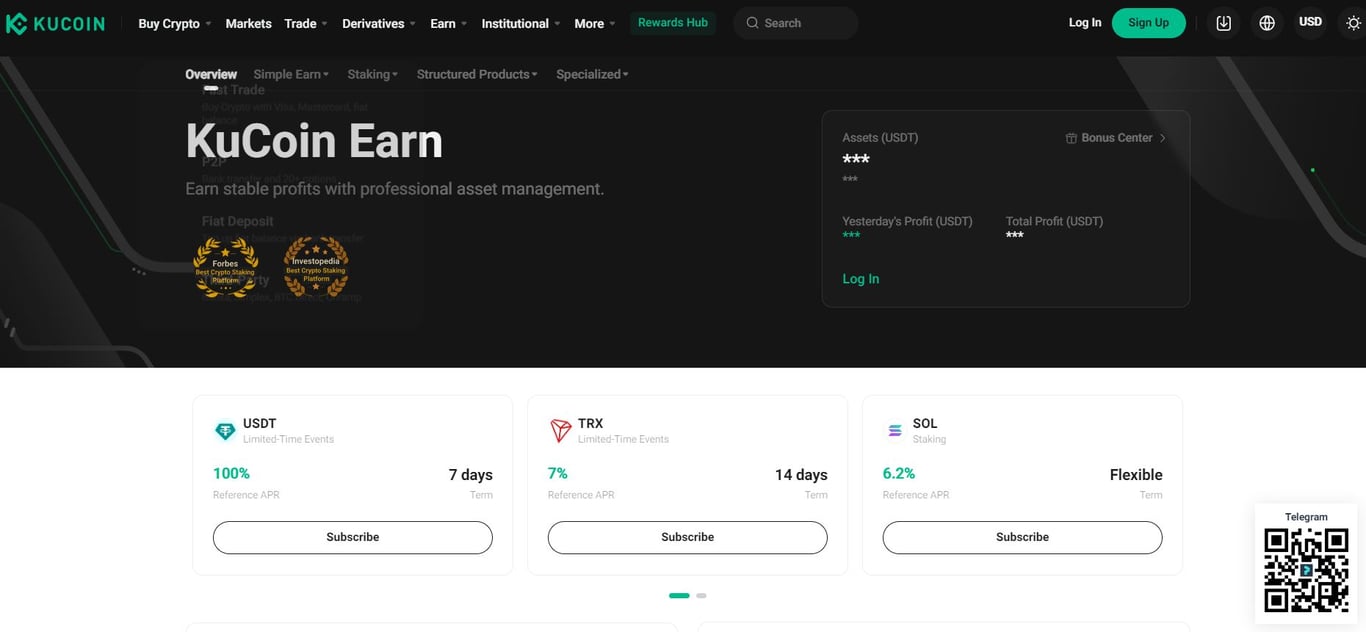
Task: Click the TRX coin icon
Action: [x=560, y=430]
